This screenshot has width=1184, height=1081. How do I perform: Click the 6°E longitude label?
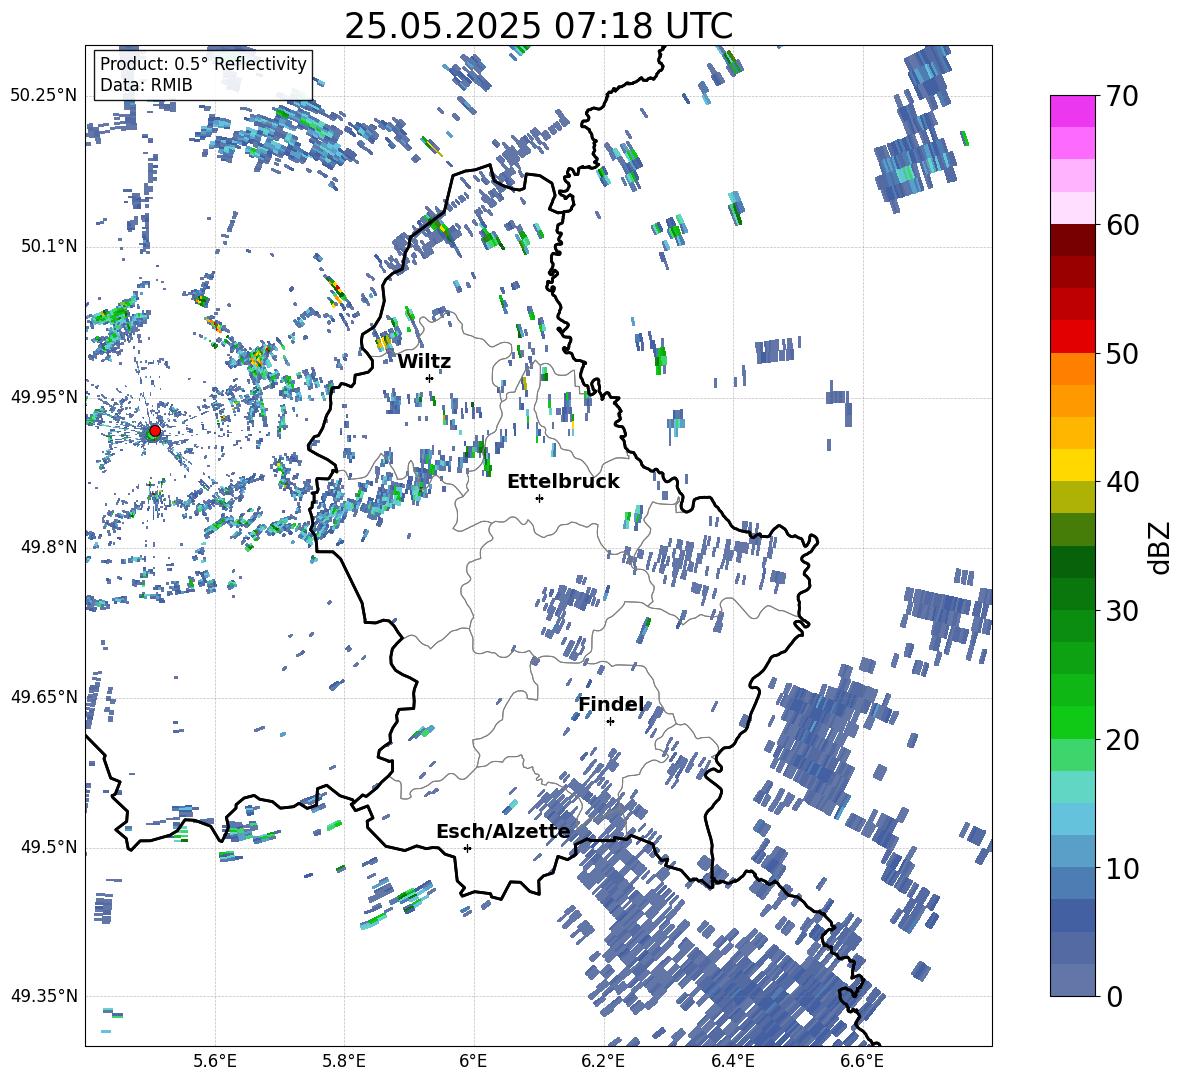click(x=473, y=1061)
